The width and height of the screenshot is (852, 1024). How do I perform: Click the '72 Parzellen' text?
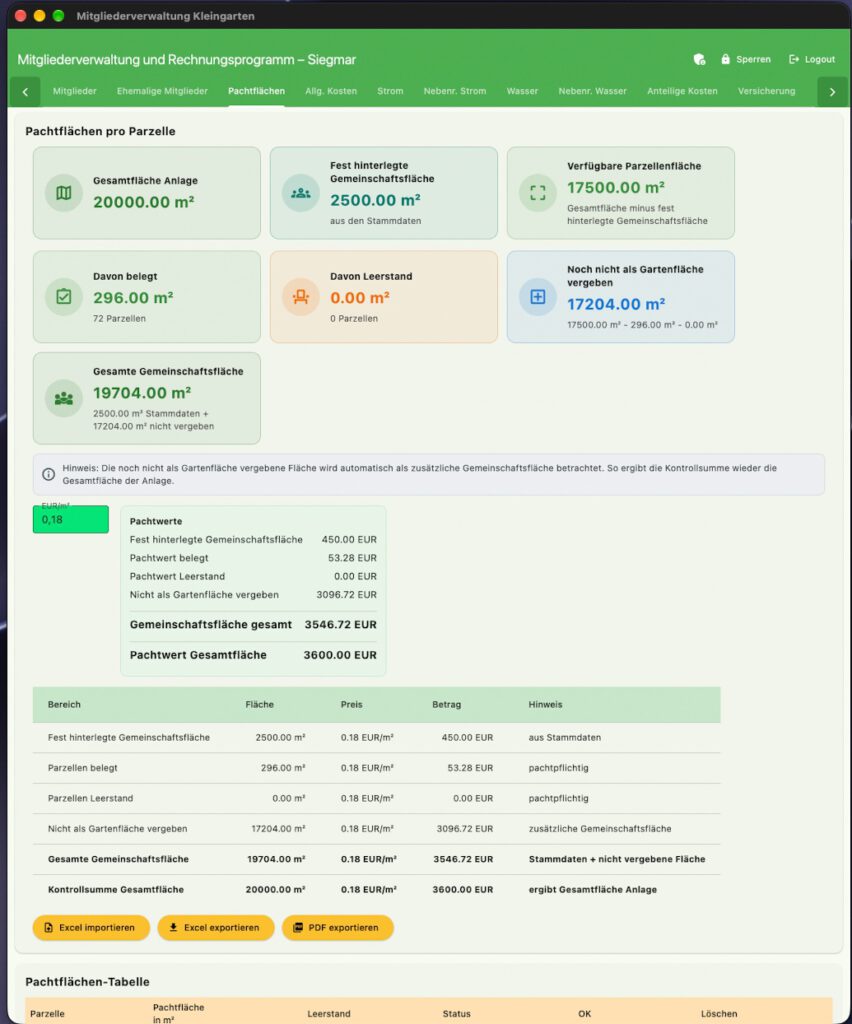119,319
